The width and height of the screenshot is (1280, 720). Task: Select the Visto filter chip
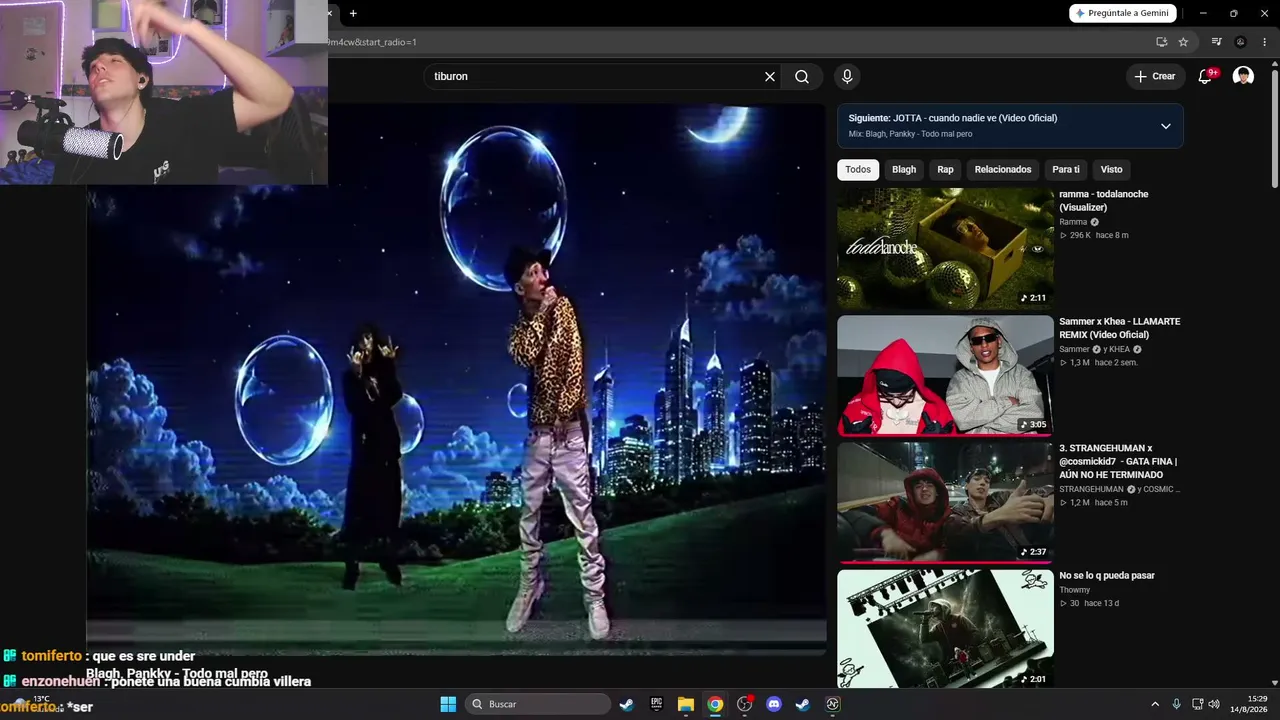coord(1111,170)
